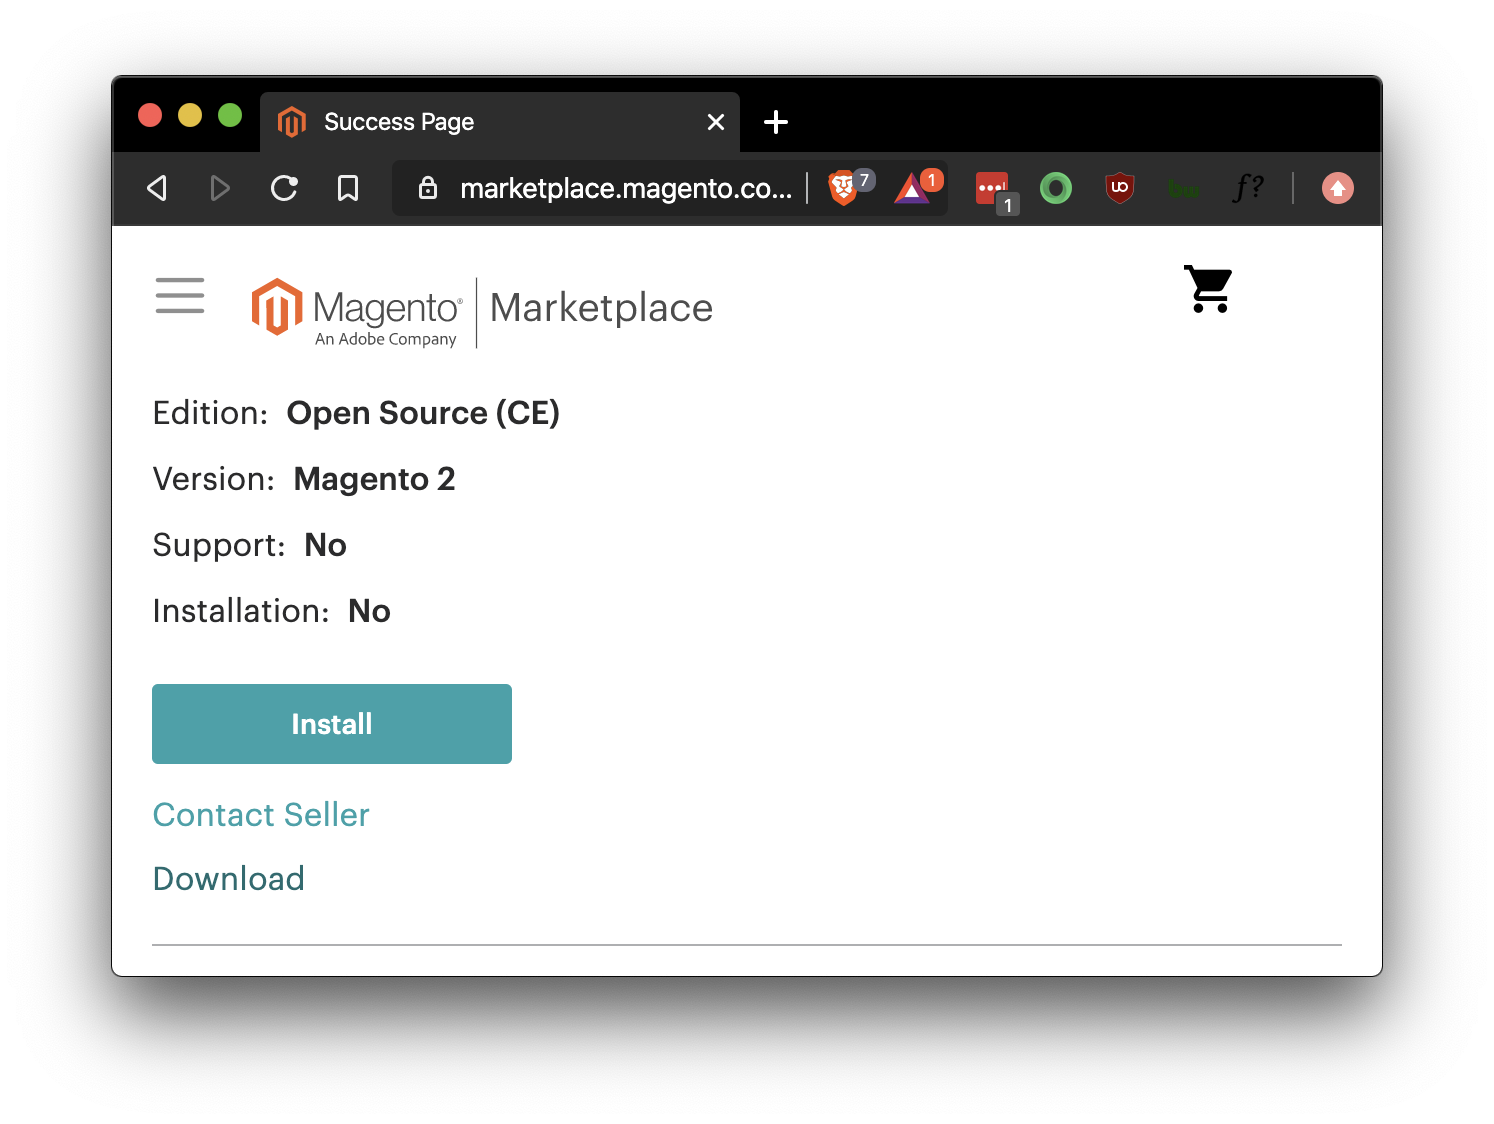Click the Magento logo

click(357, 313)
